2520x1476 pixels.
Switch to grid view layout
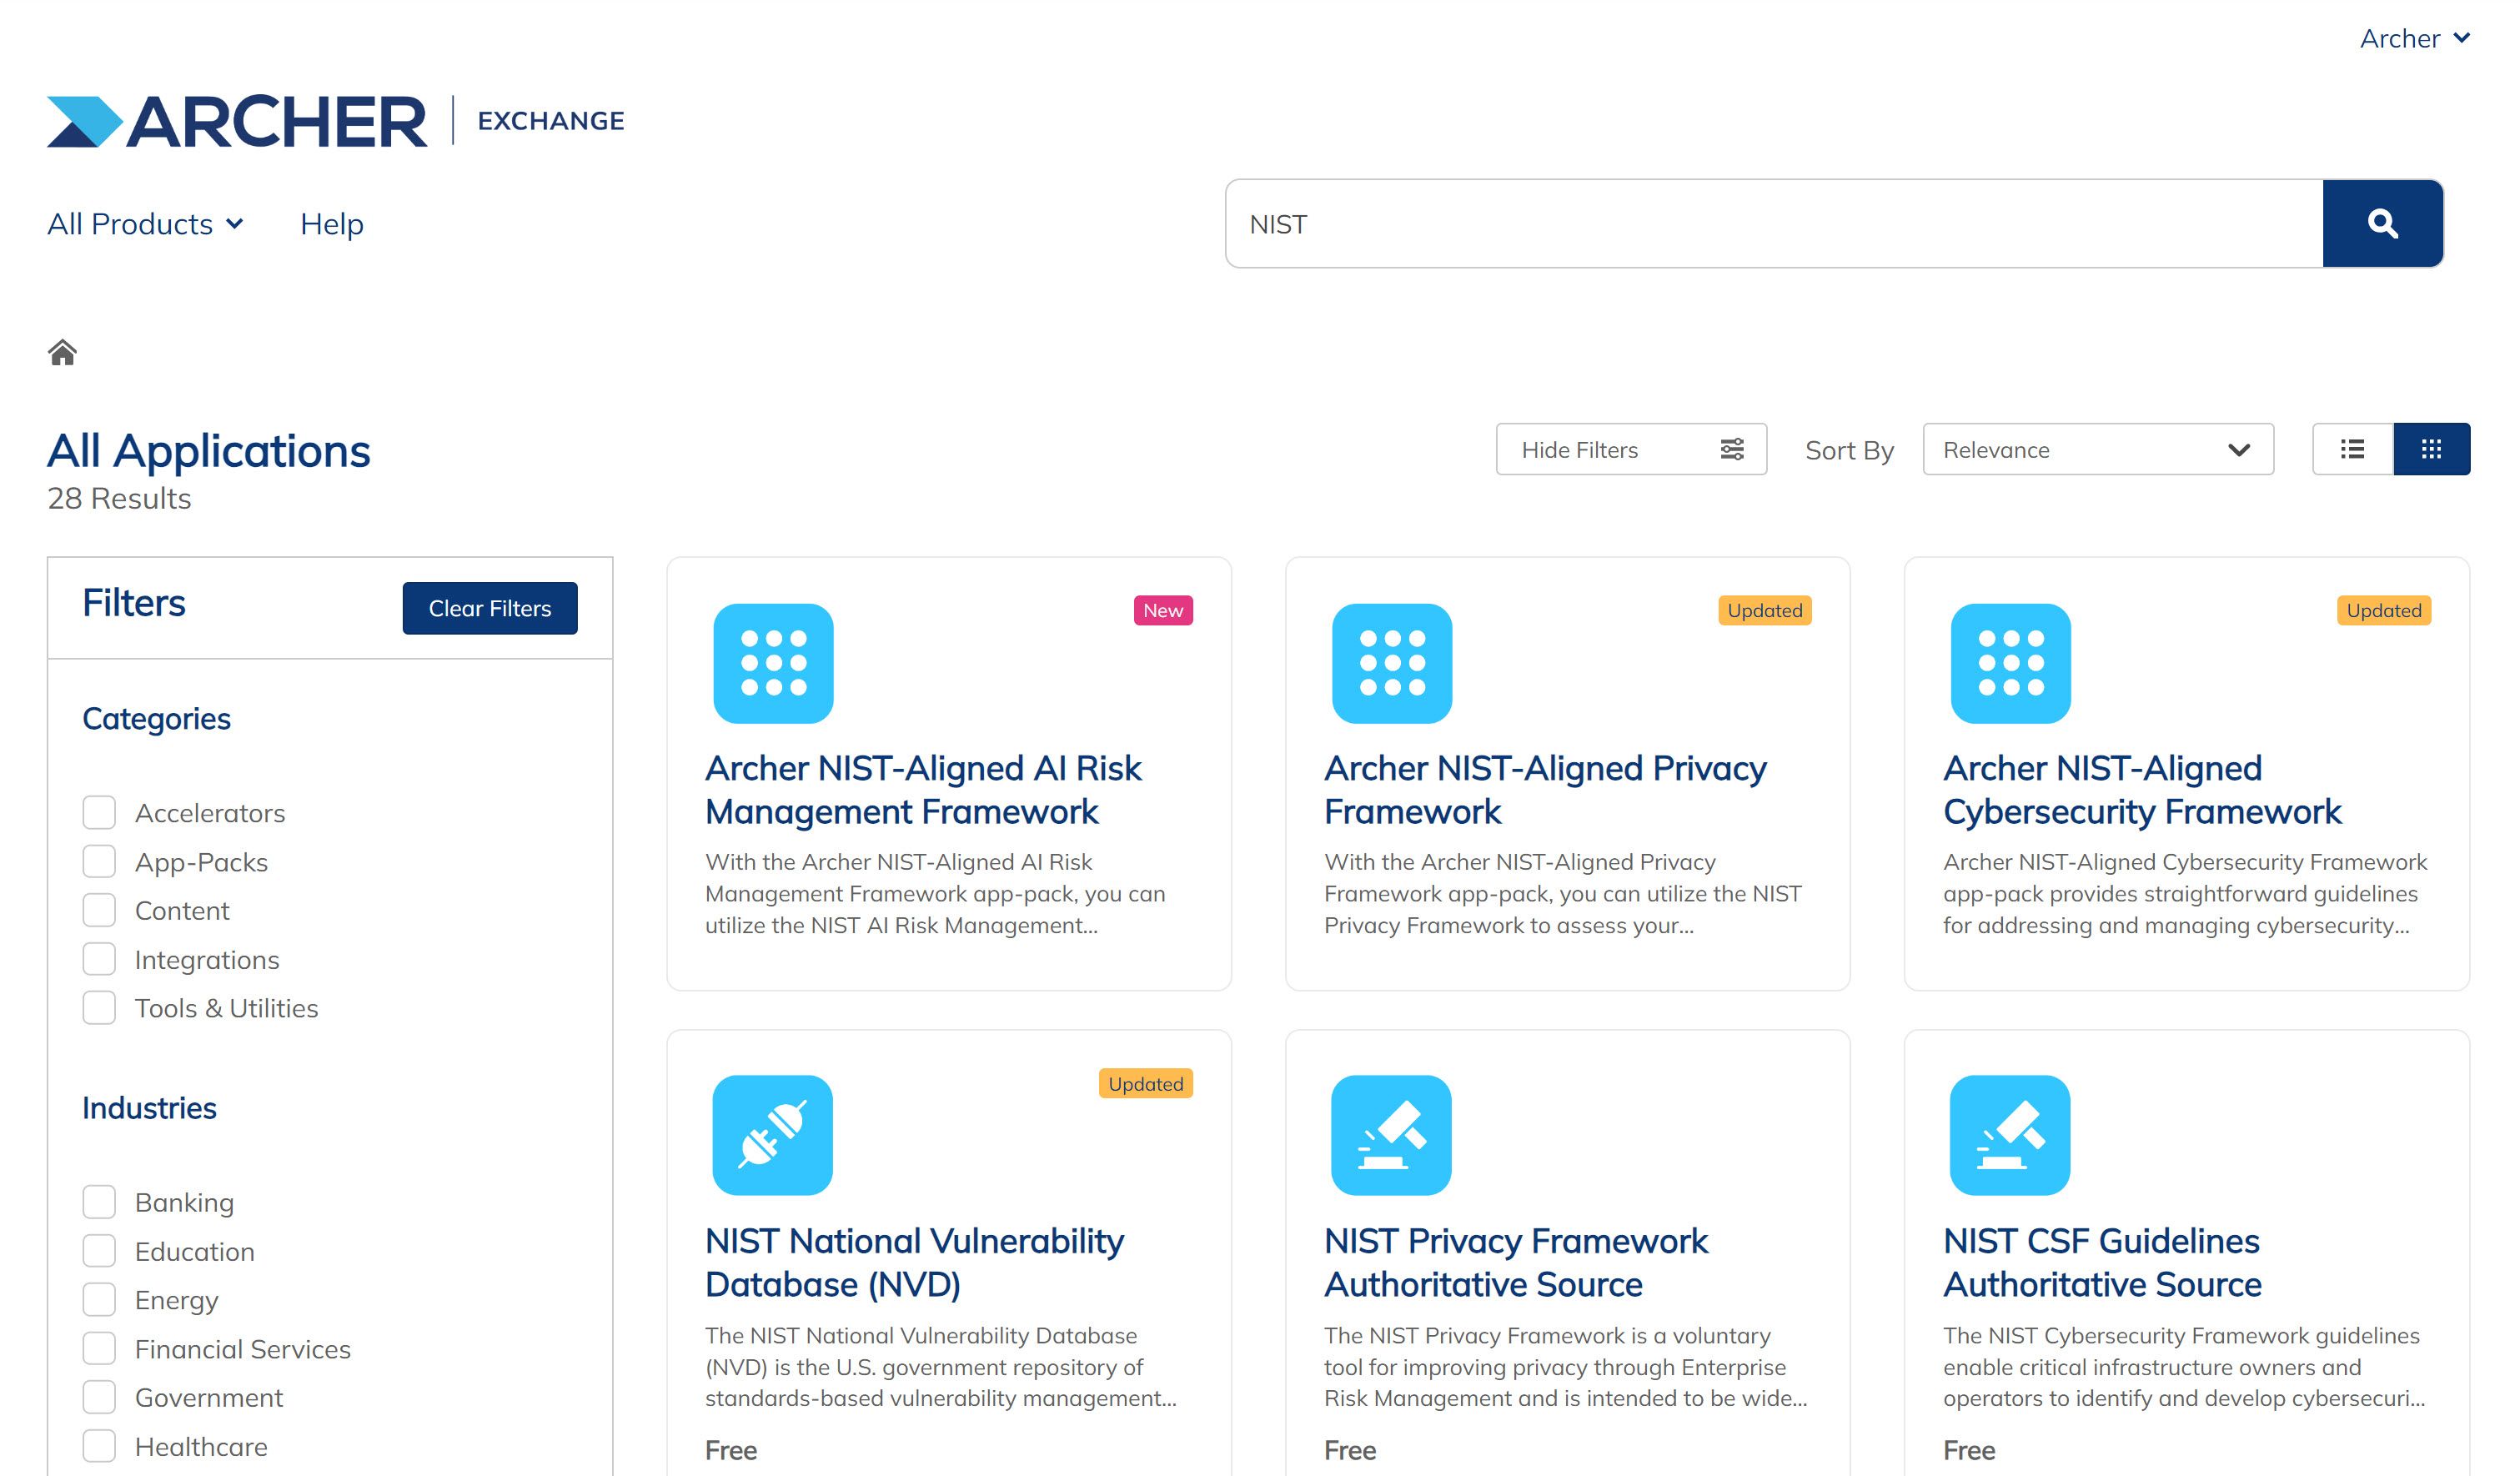2431,449
